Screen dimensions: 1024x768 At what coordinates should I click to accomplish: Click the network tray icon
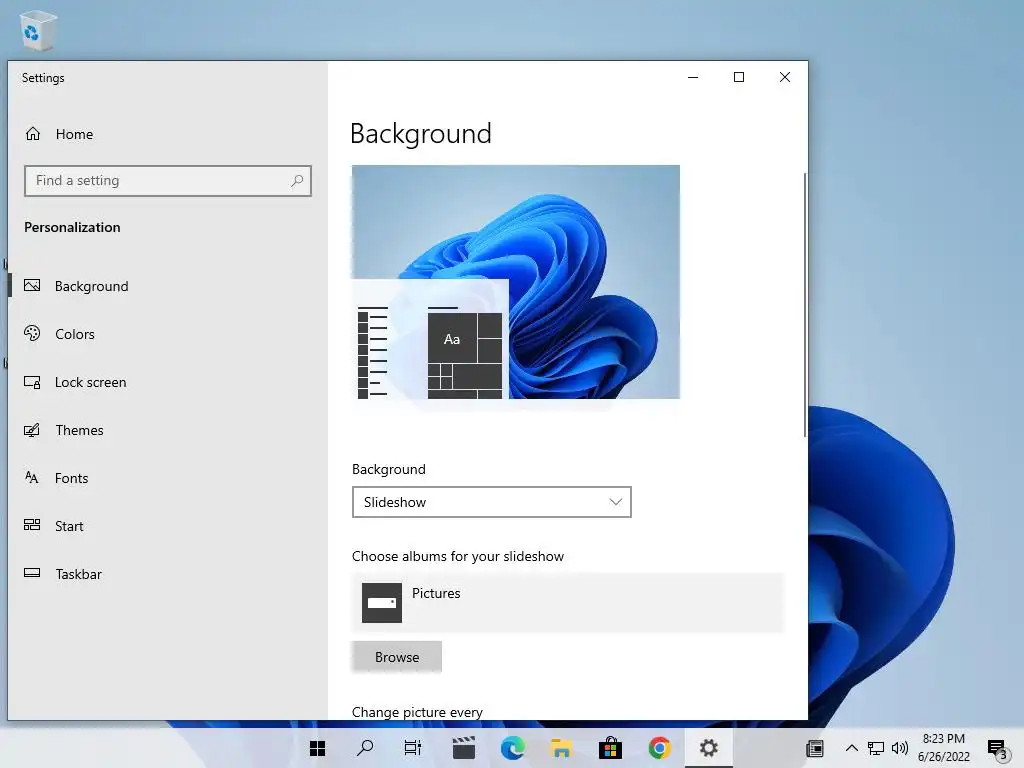click(876, 748)
